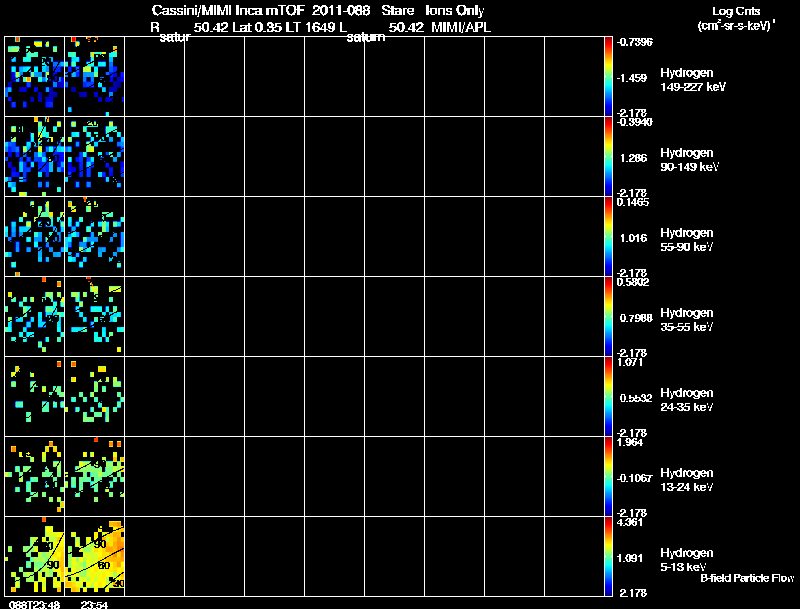The height and width of the screenshot is (609, 800).
Task: Click the color bar beside Hydrogen 35-55 keV
Action: [608, 317]
